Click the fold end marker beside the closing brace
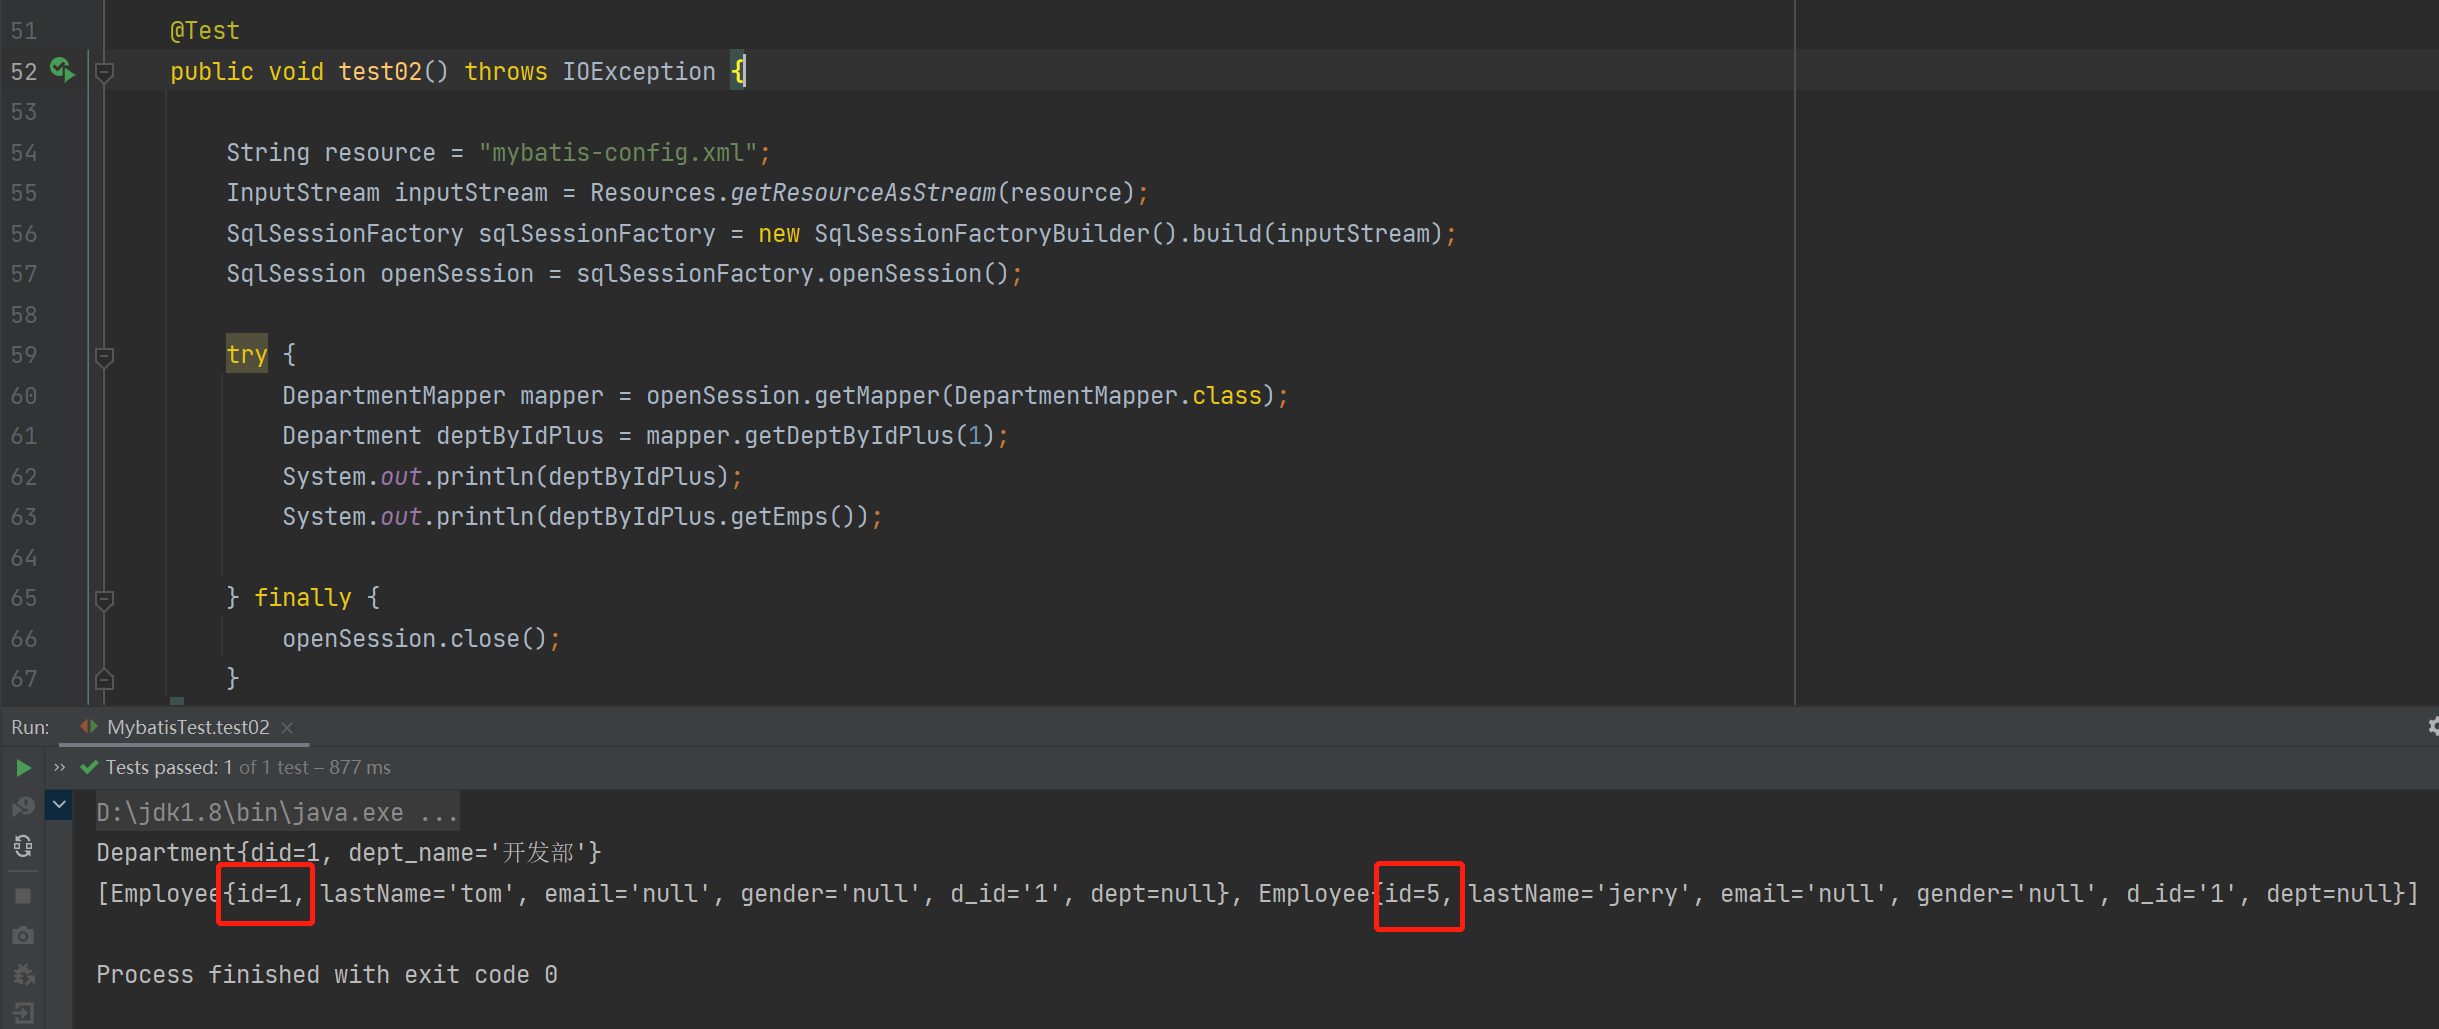This screenshot has width=2439, height=1029. [104, 679]
